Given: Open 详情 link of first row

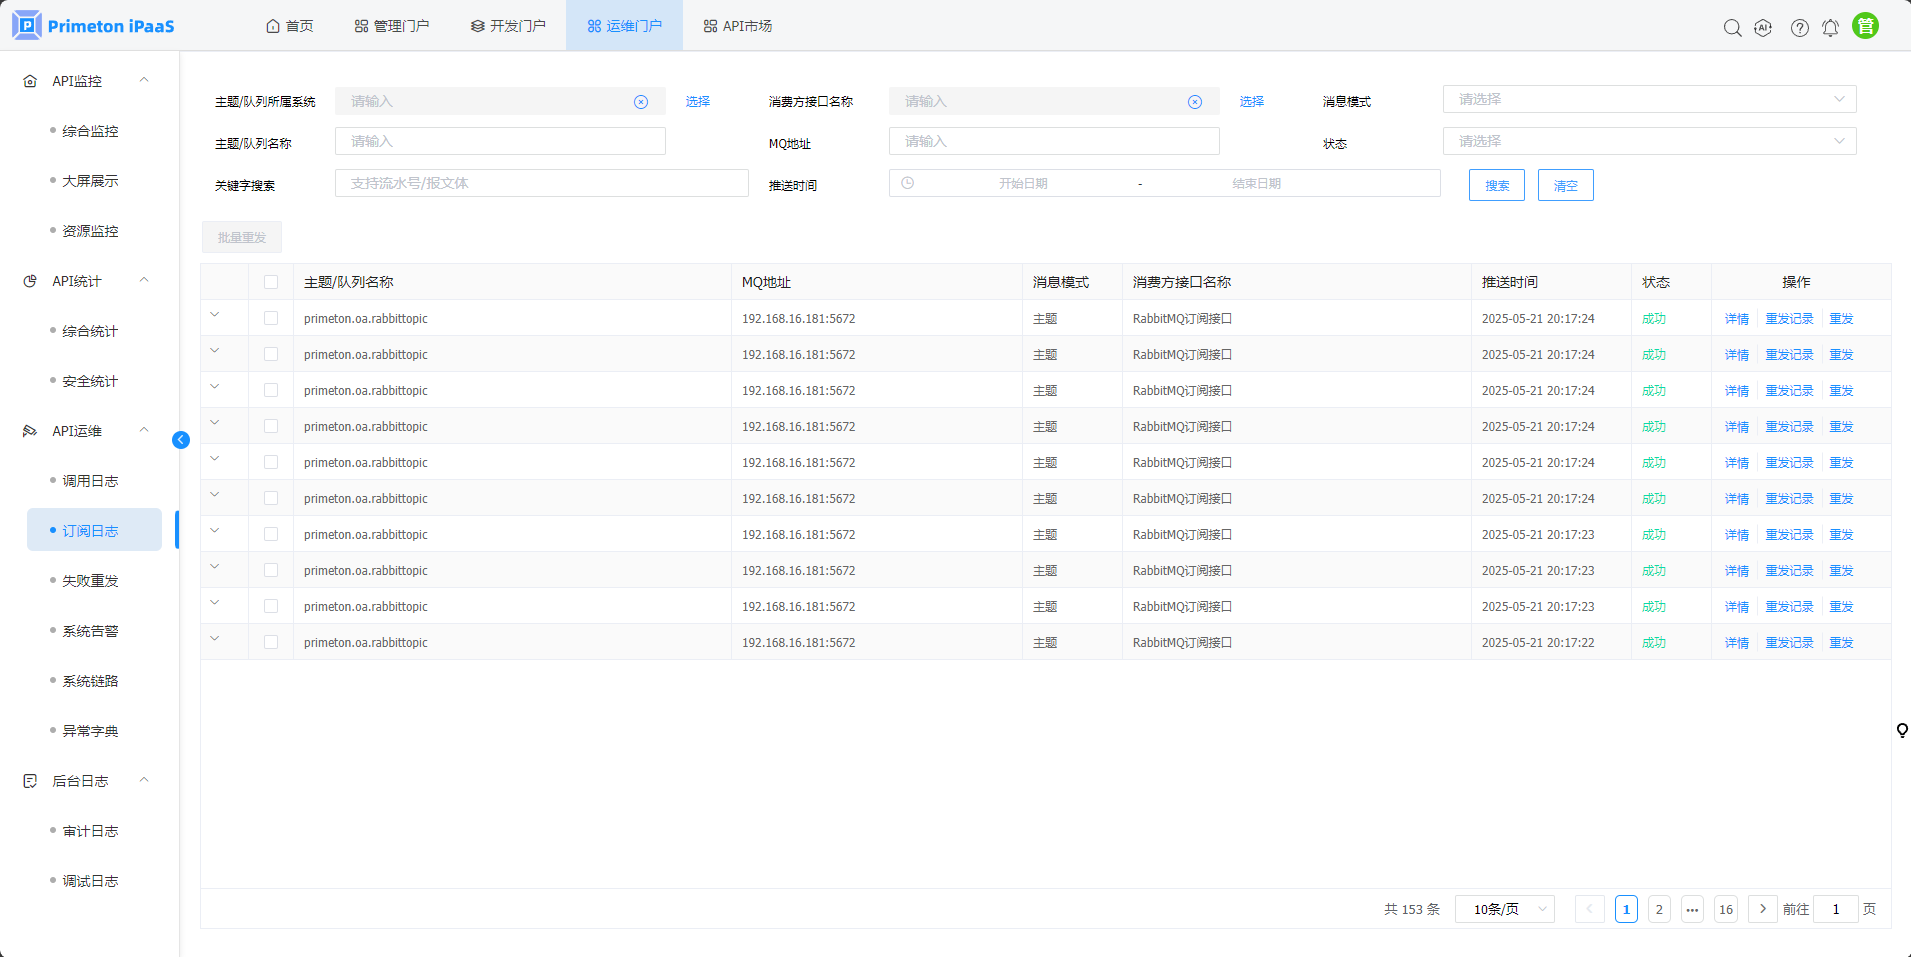Looking at the screenshot, I should 1736,319.
